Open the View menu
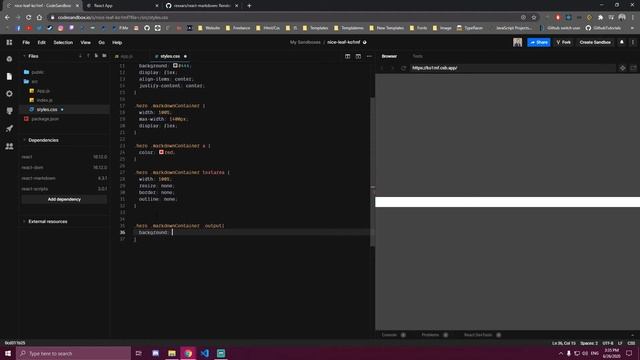 pyautogui.click(x=85, y=42)
